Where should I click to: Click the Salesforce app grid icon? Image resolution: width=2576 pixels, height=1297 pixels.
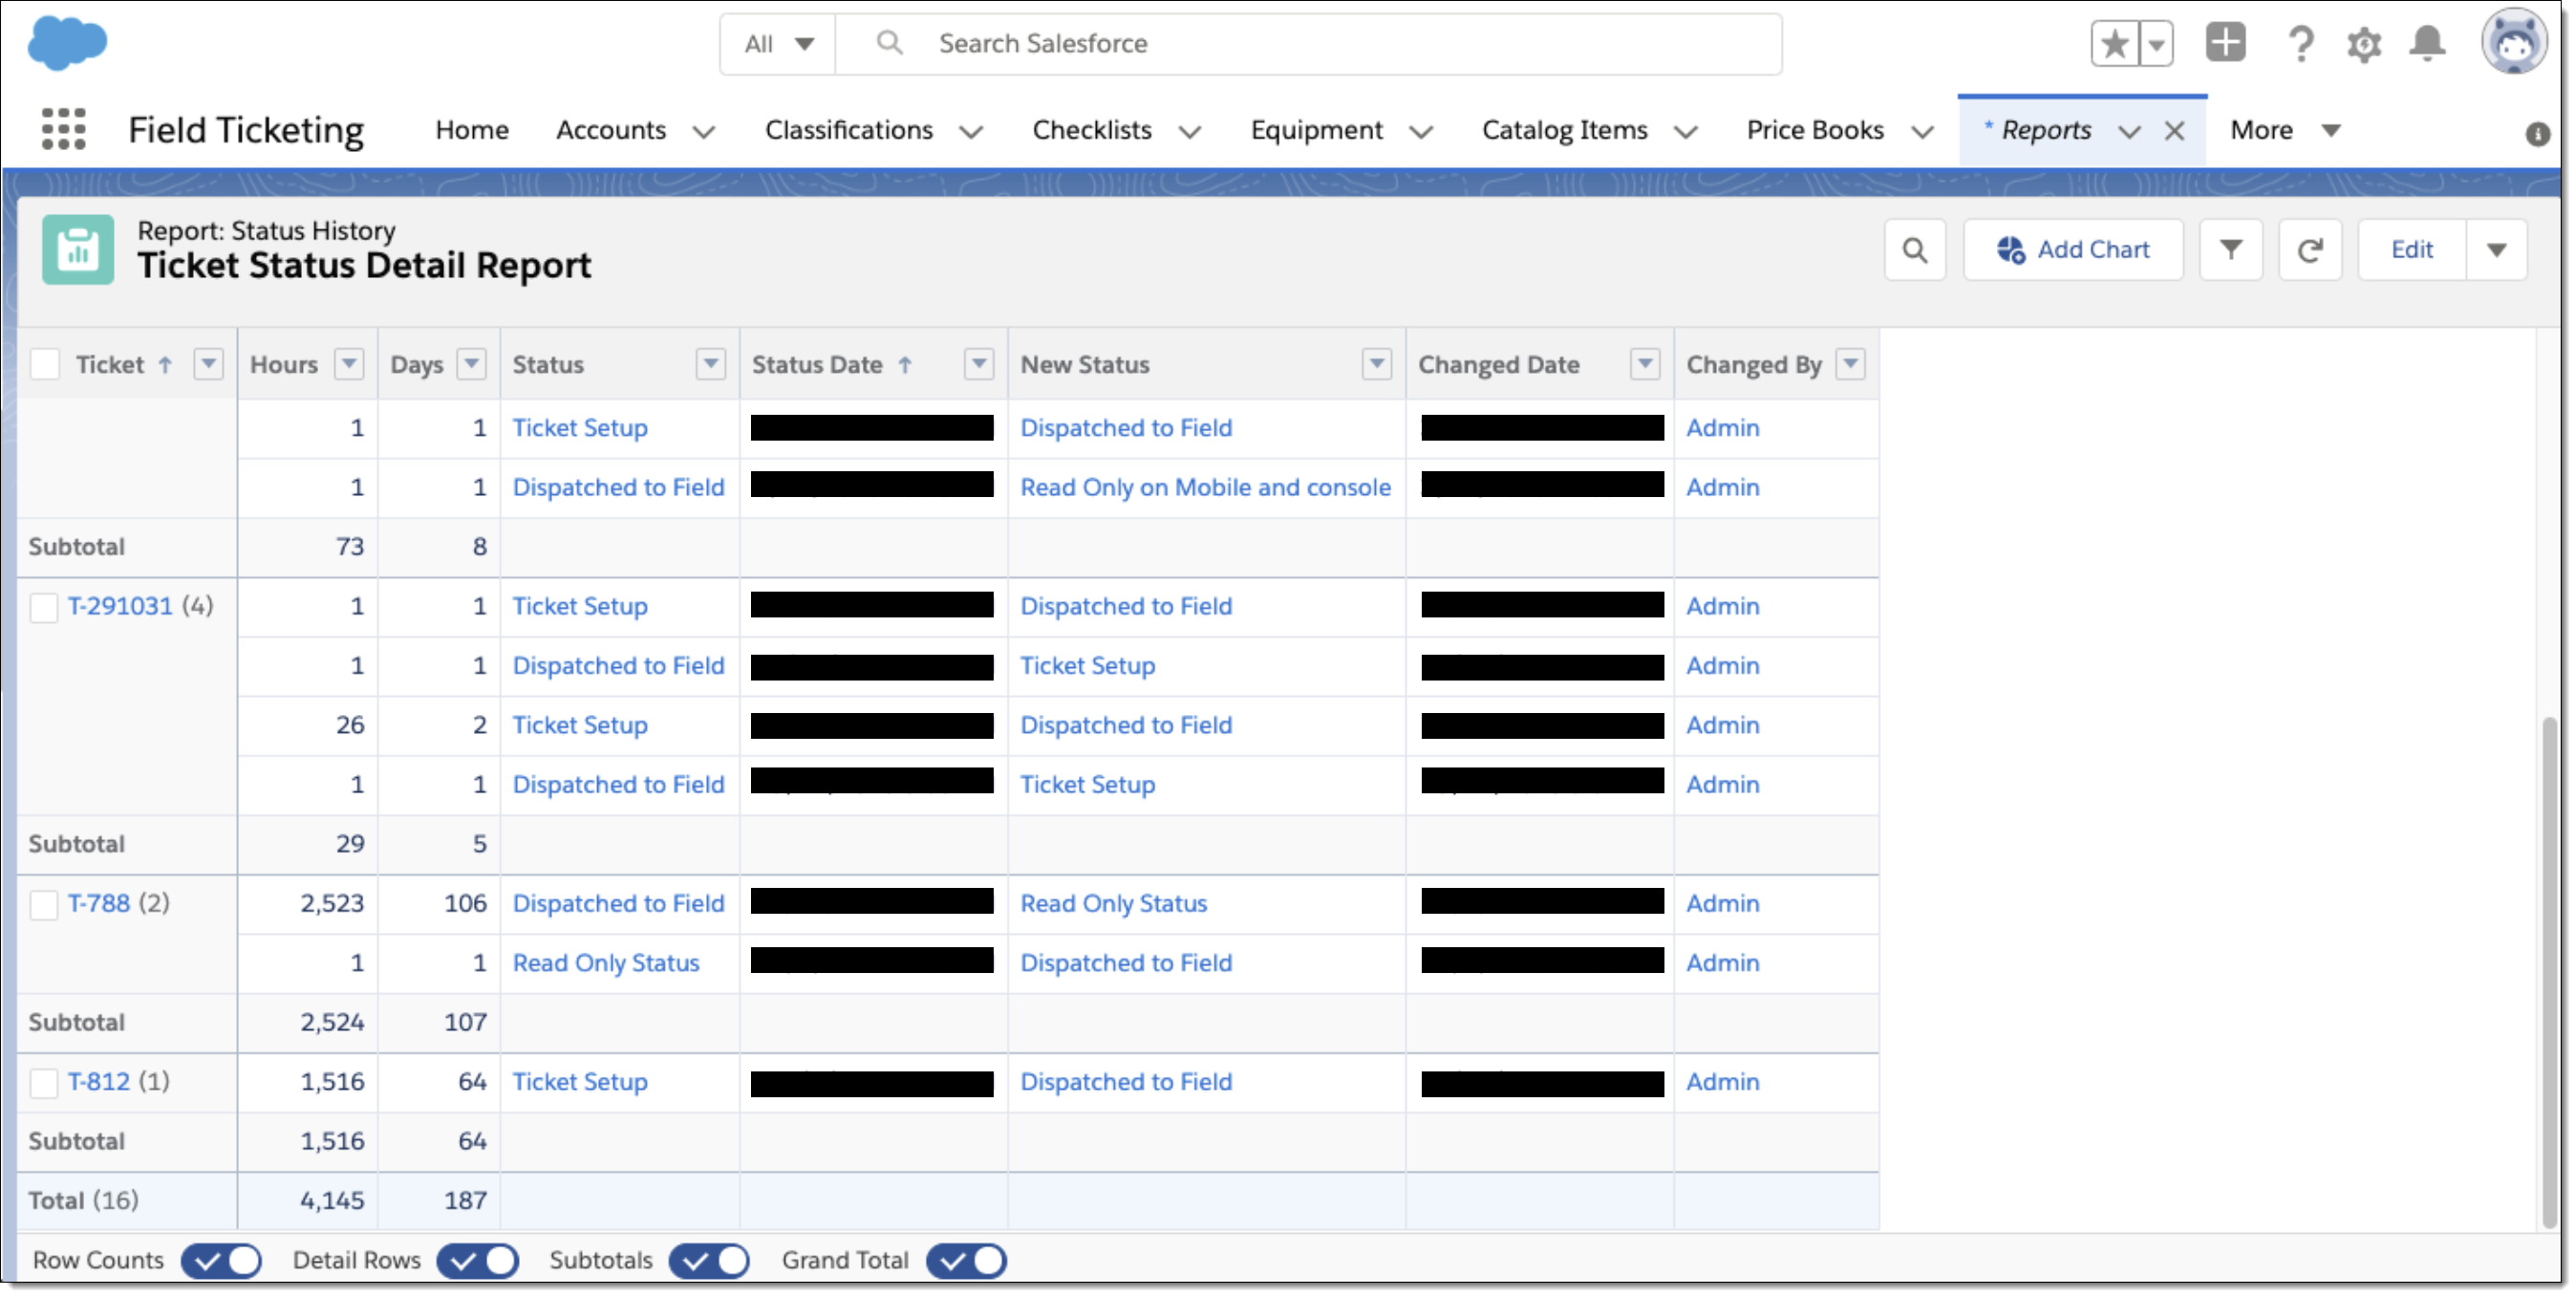pyautogui.click(x=63, y=129)
